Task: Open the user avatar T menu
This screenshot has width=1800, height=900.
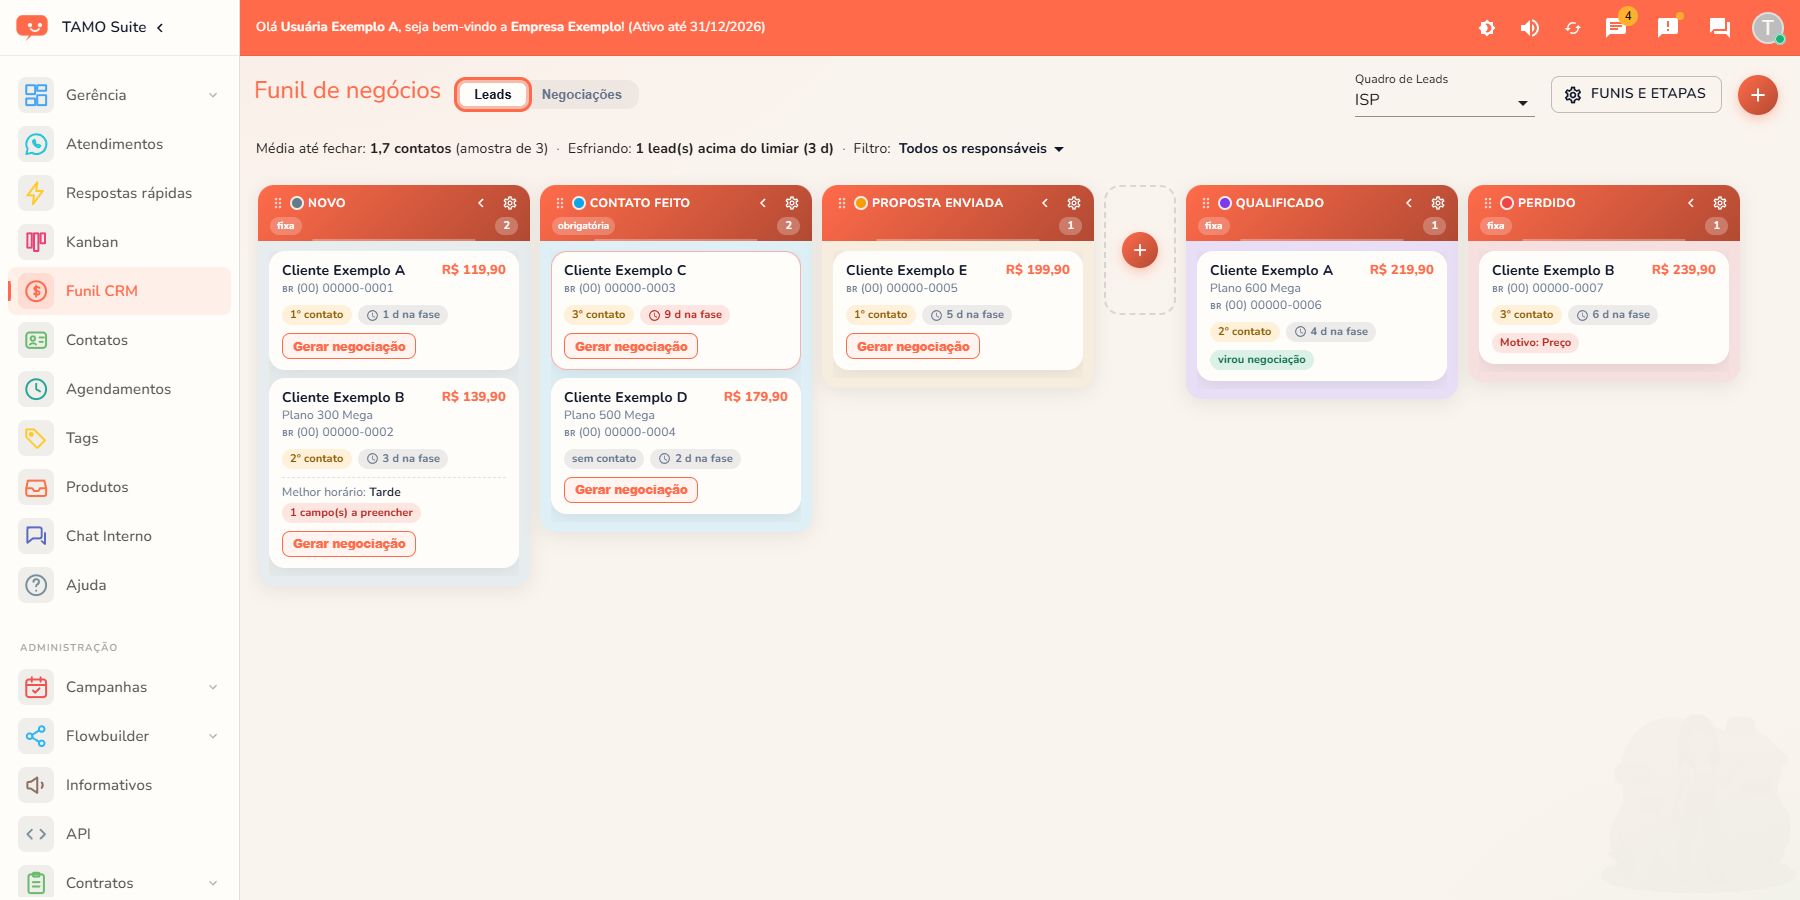Action: (1768, 27)
